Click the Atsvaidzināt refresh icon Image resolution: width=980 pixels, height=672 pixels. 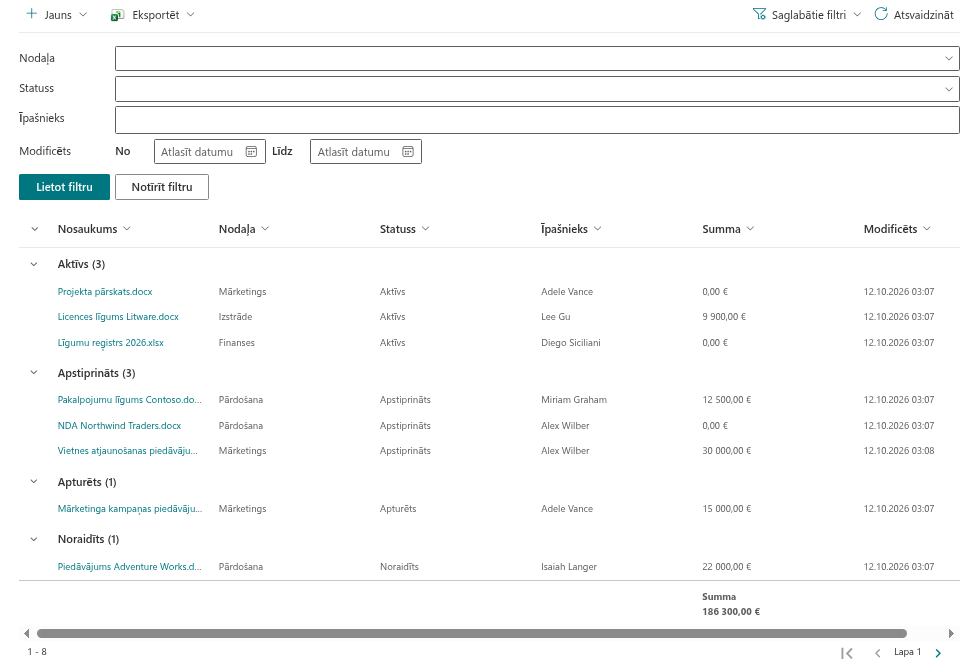coord(881,14)
